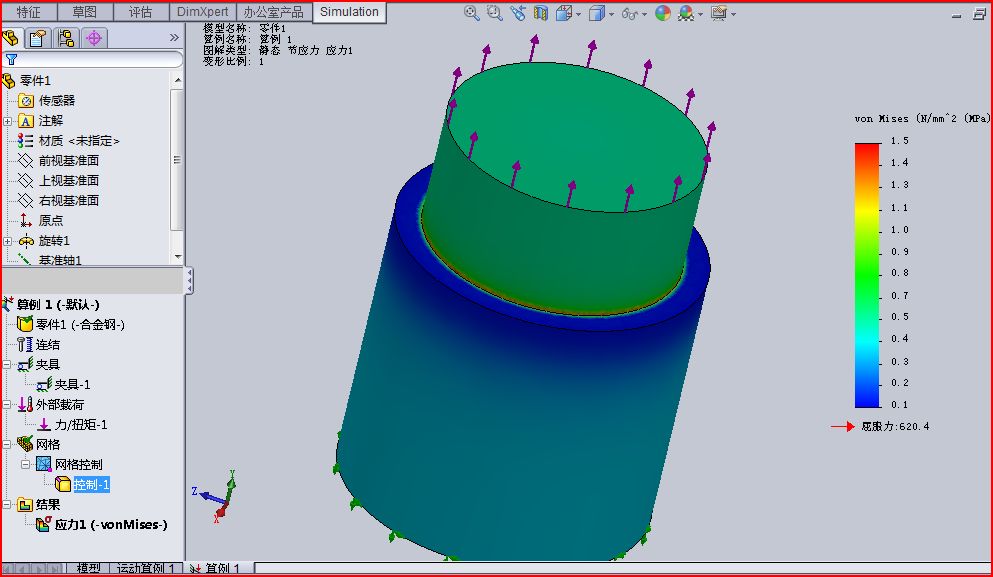Click the Edit Appearance color ball icon
Image resolution: width=993 pixels, height=577 pixels.
point(662,13)
